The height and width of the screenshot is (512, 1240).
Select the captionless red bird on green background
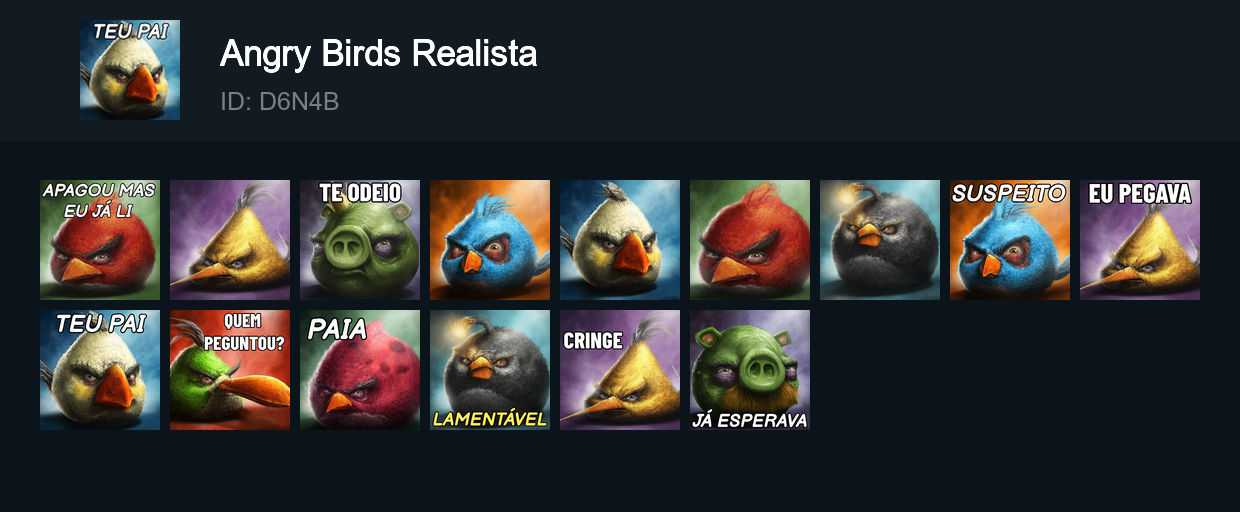coord(750,240)
